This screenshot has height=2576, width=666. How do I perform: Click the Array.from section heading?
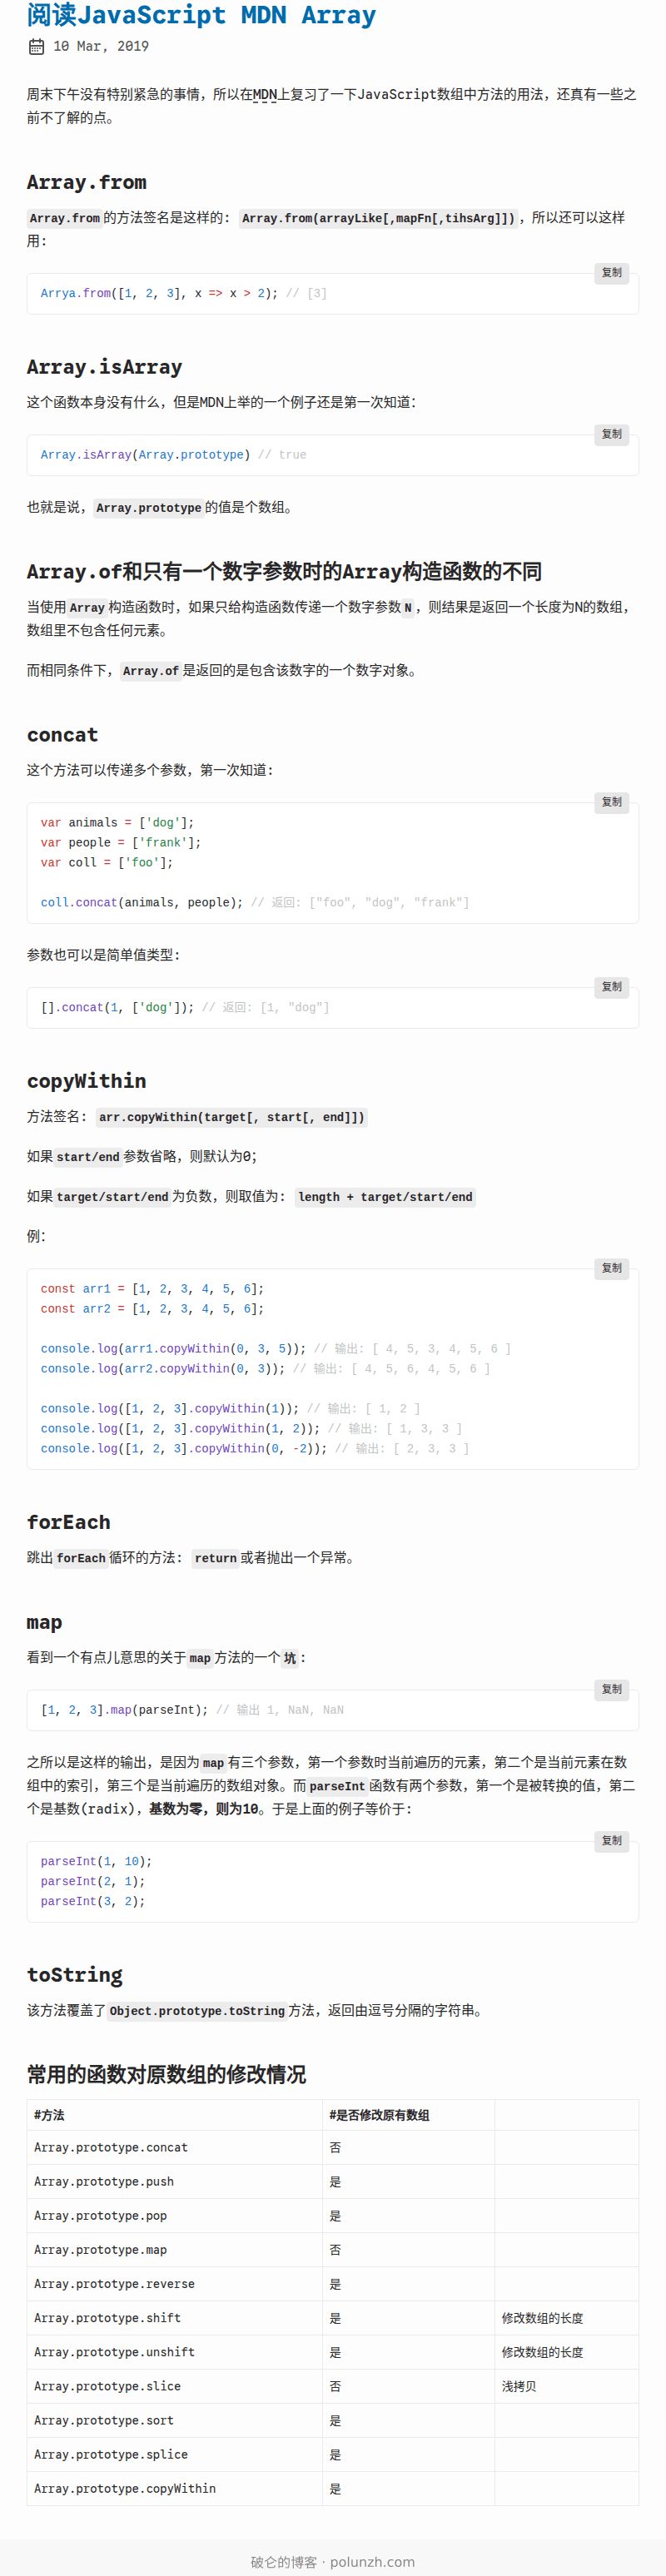point(86,182)
